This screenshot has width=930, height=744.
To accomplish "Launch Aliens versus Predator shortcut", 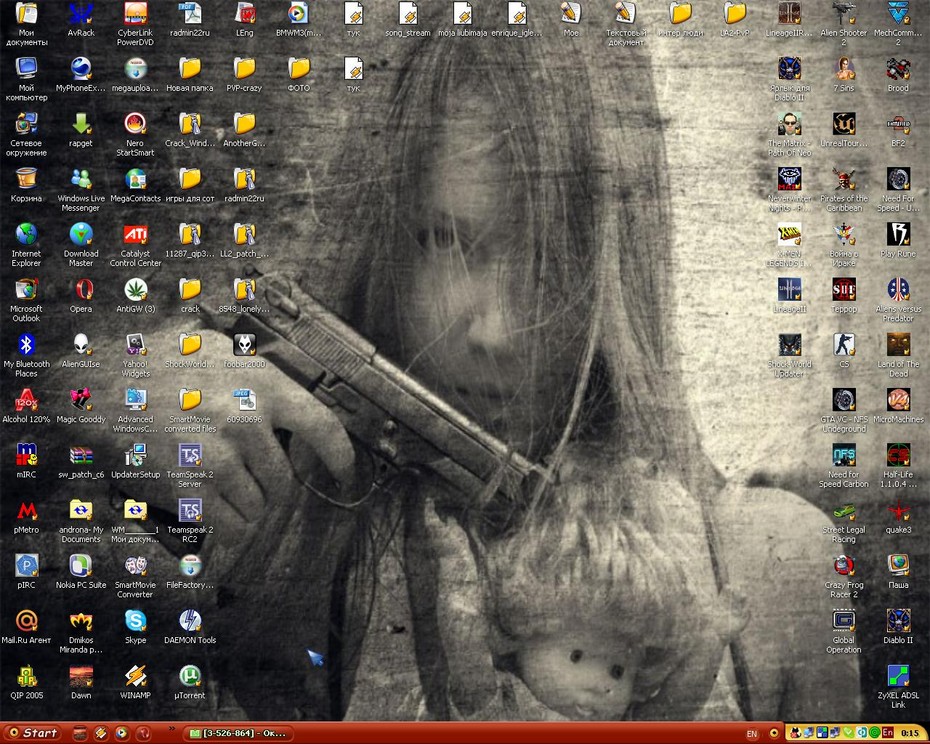I will tap(898, 300).
